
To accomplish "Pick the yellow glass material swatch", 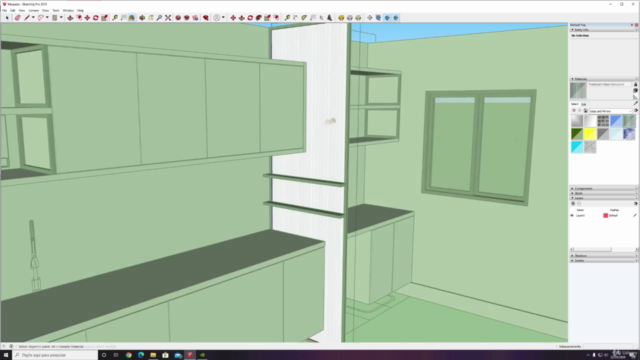I will pos(590,133).
